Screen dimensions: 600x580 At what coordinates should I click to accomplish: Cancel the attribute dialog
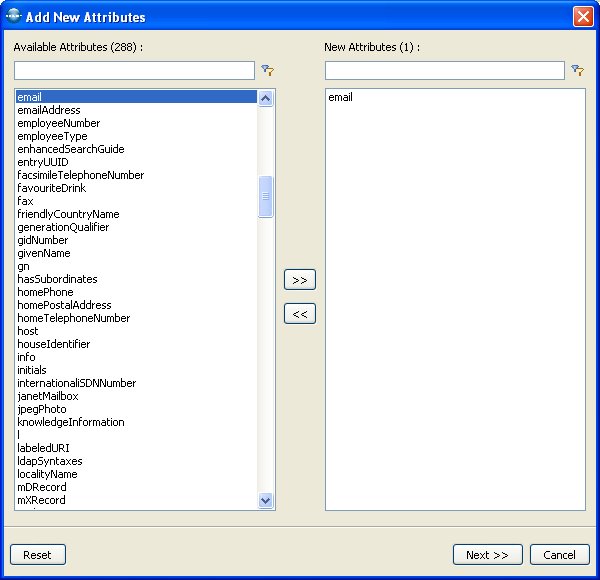click(559, 555)
